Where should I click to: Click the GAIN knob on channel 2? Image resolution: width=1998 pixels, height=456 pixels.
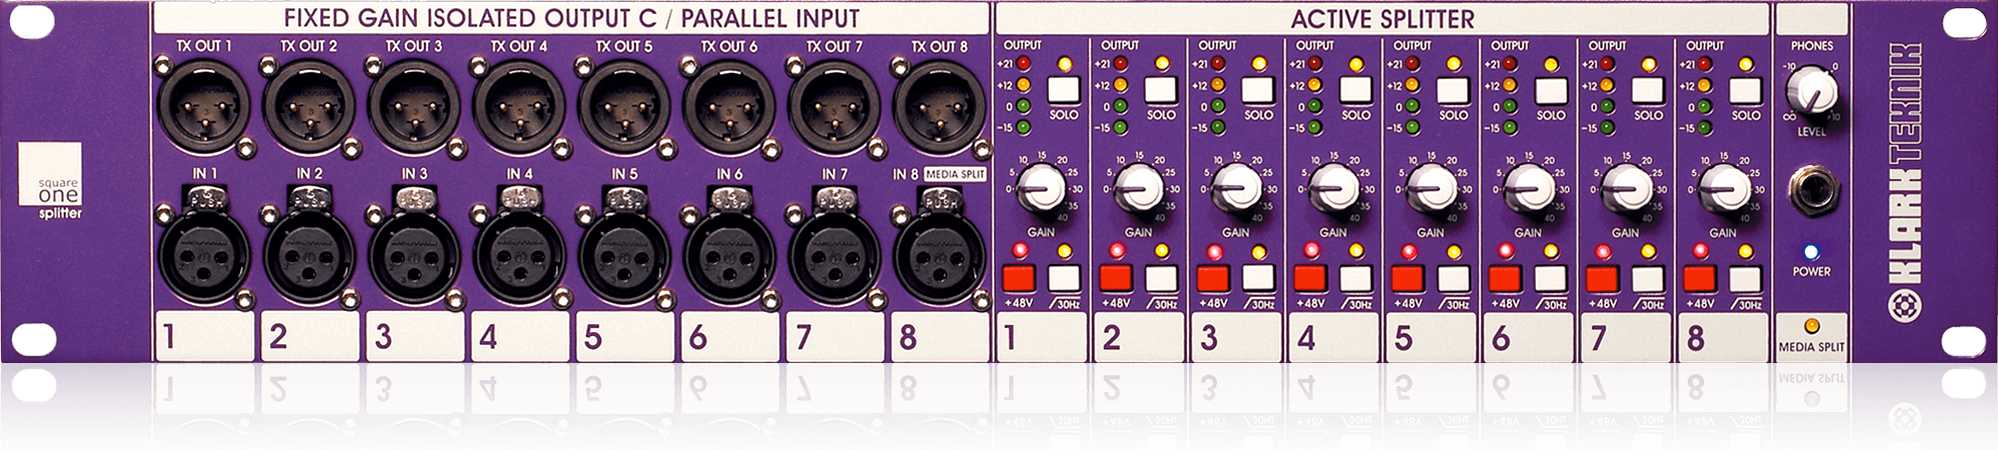[x=1139, y=187]
